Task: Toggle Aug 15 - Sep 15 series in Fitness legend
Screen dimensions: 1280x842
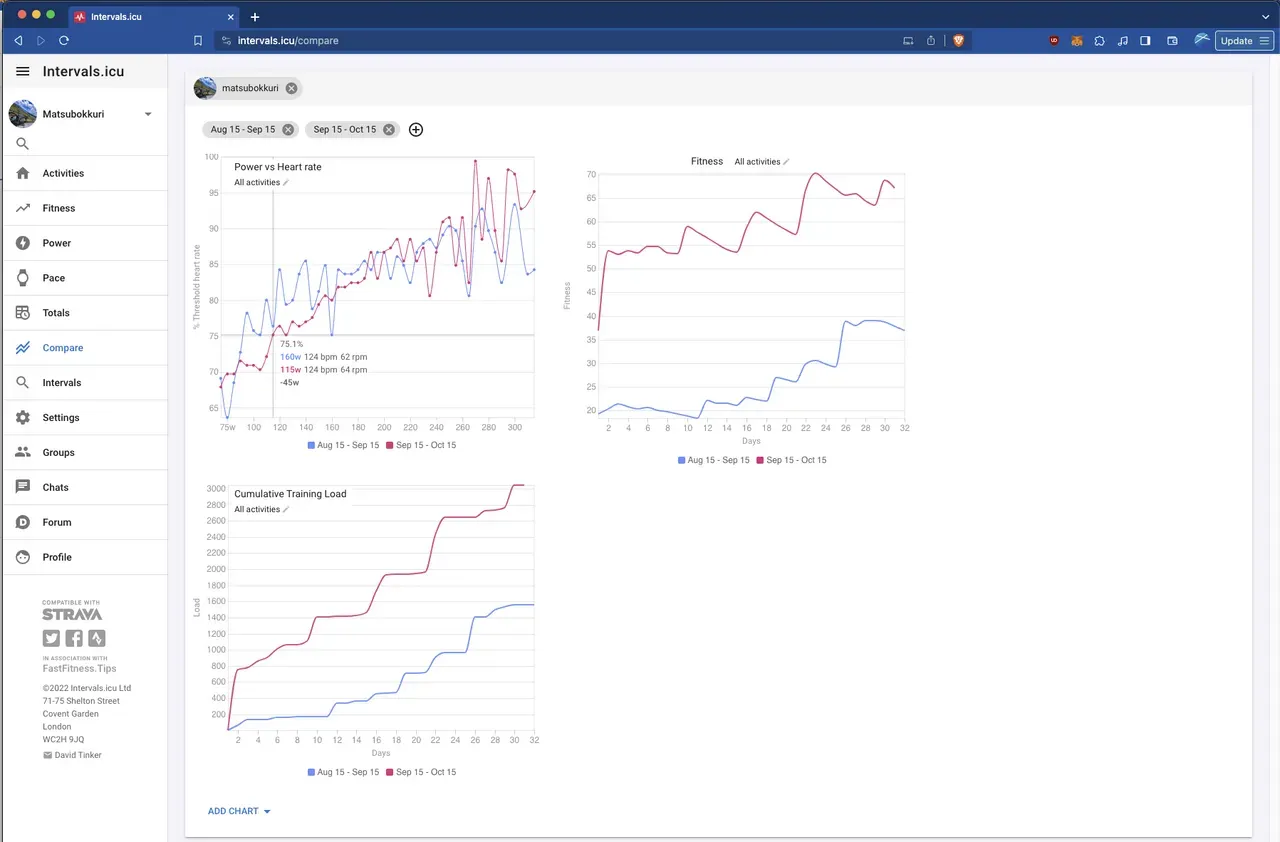Action: coord(714,460)
